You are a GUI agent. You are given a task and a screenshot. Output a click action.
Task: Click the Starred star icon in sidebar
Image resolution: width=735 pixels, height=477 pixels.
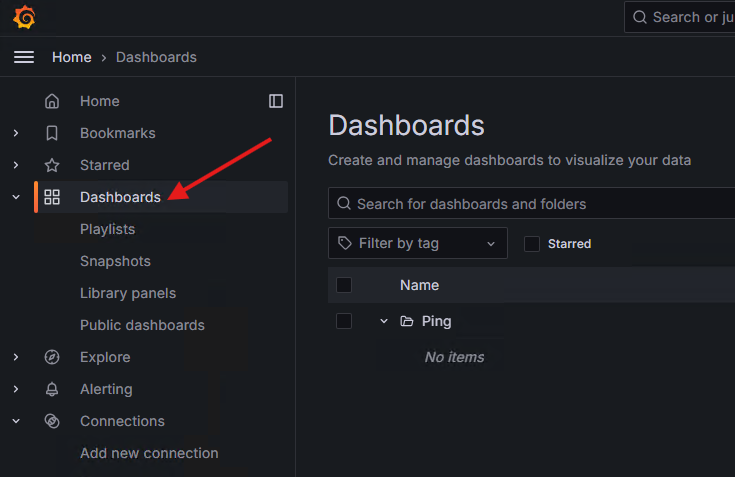click(53, 165)
